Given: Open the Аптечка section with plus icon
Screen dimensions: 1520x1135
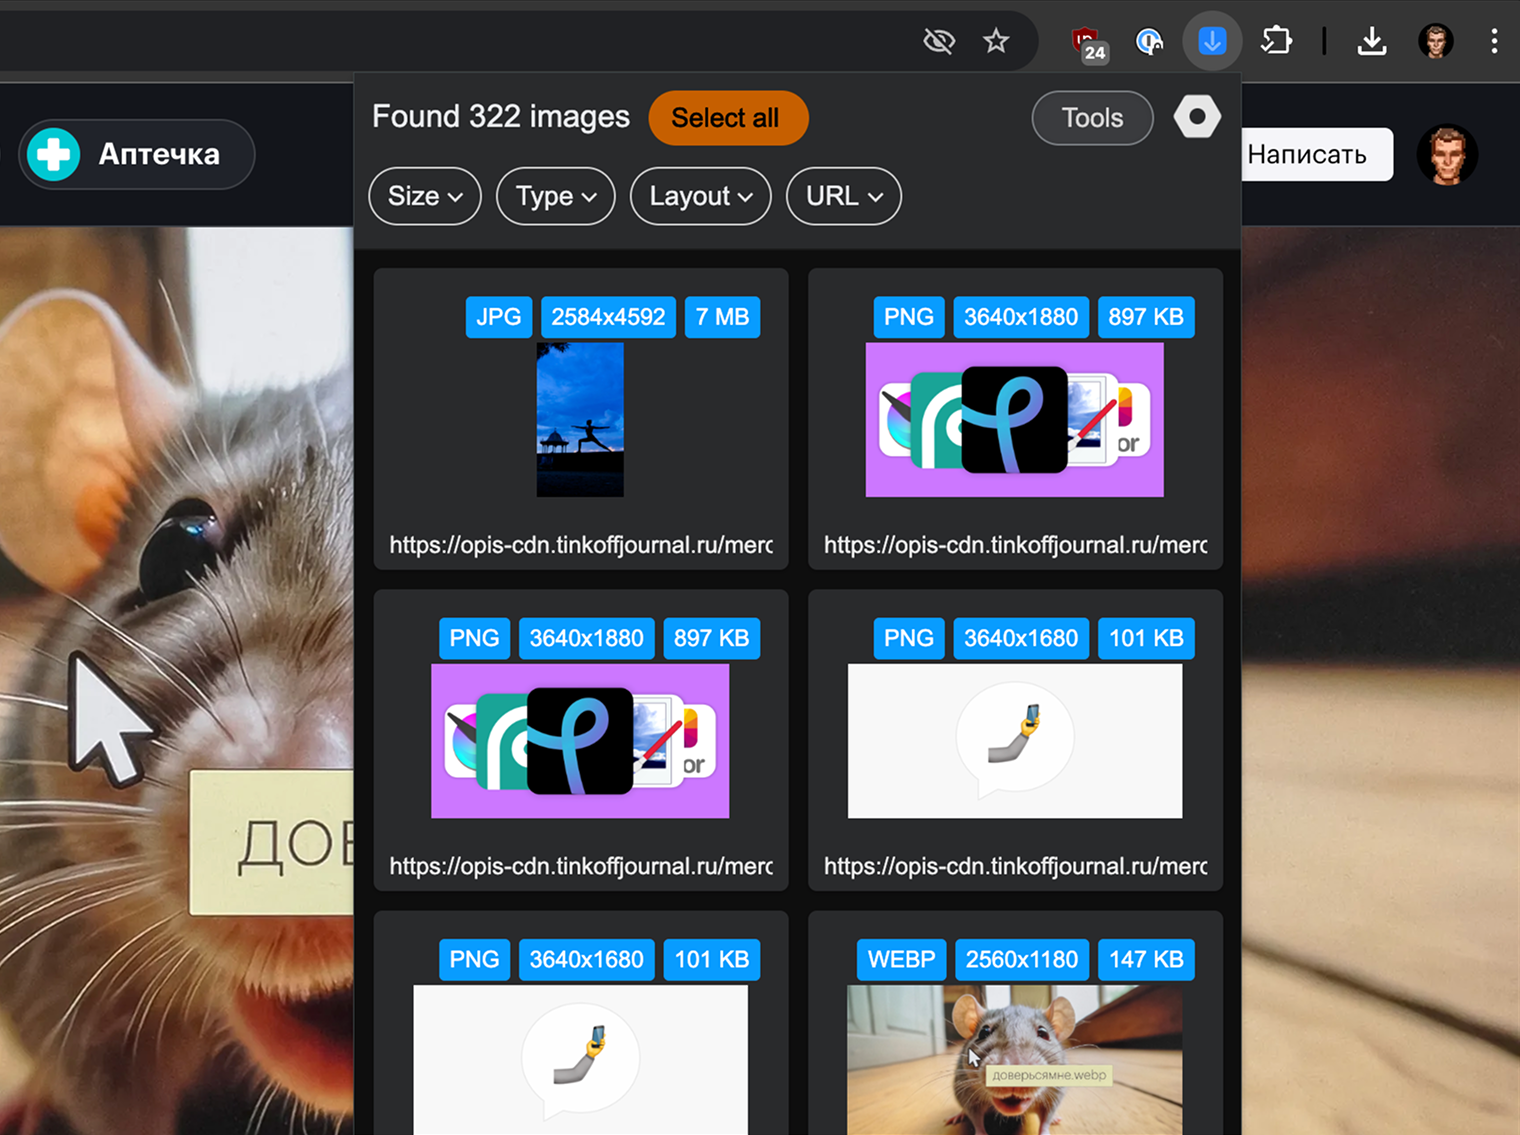Looking at the screenshot, I should (x=136, y=154).
